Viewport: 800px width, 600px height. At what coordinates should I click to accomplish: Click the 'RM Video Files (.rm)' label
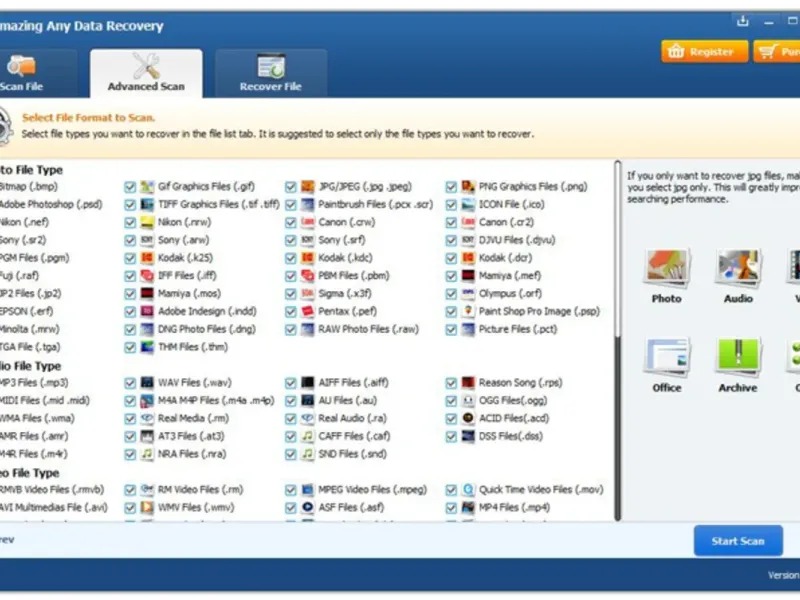pos(201,490)
